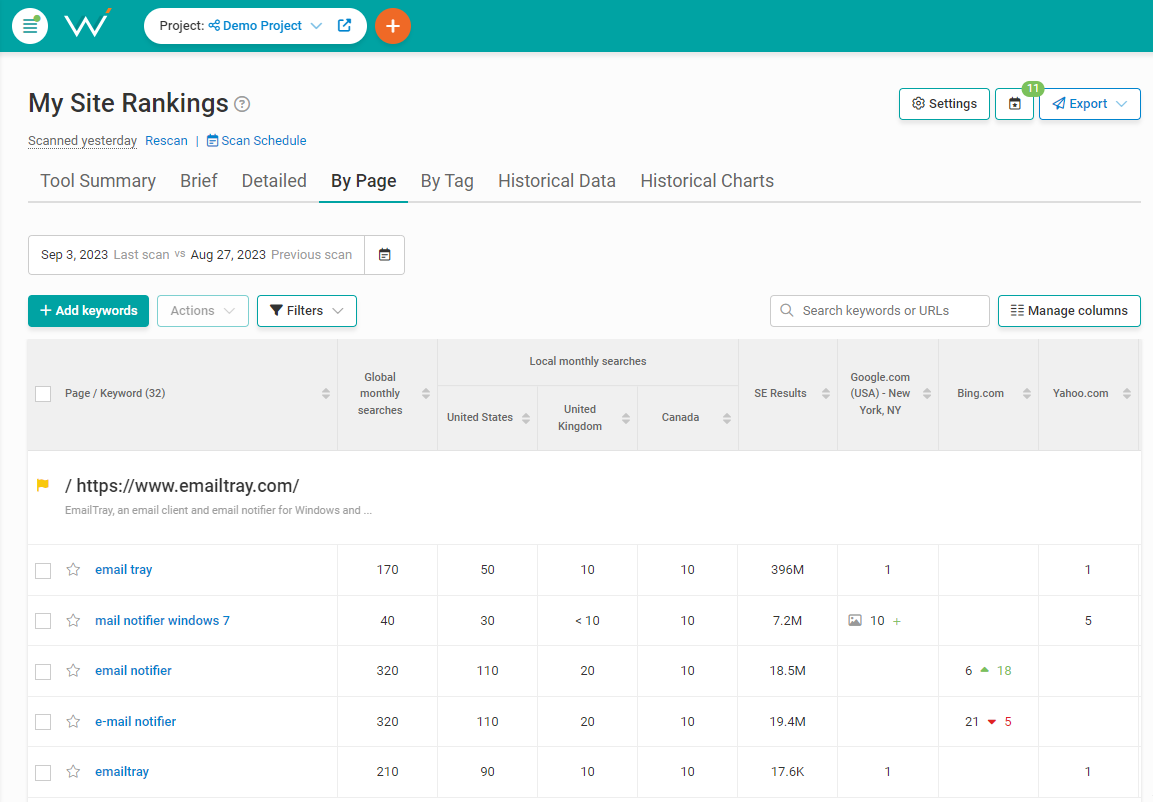Open the email tray keyword link

coord(124,570)
